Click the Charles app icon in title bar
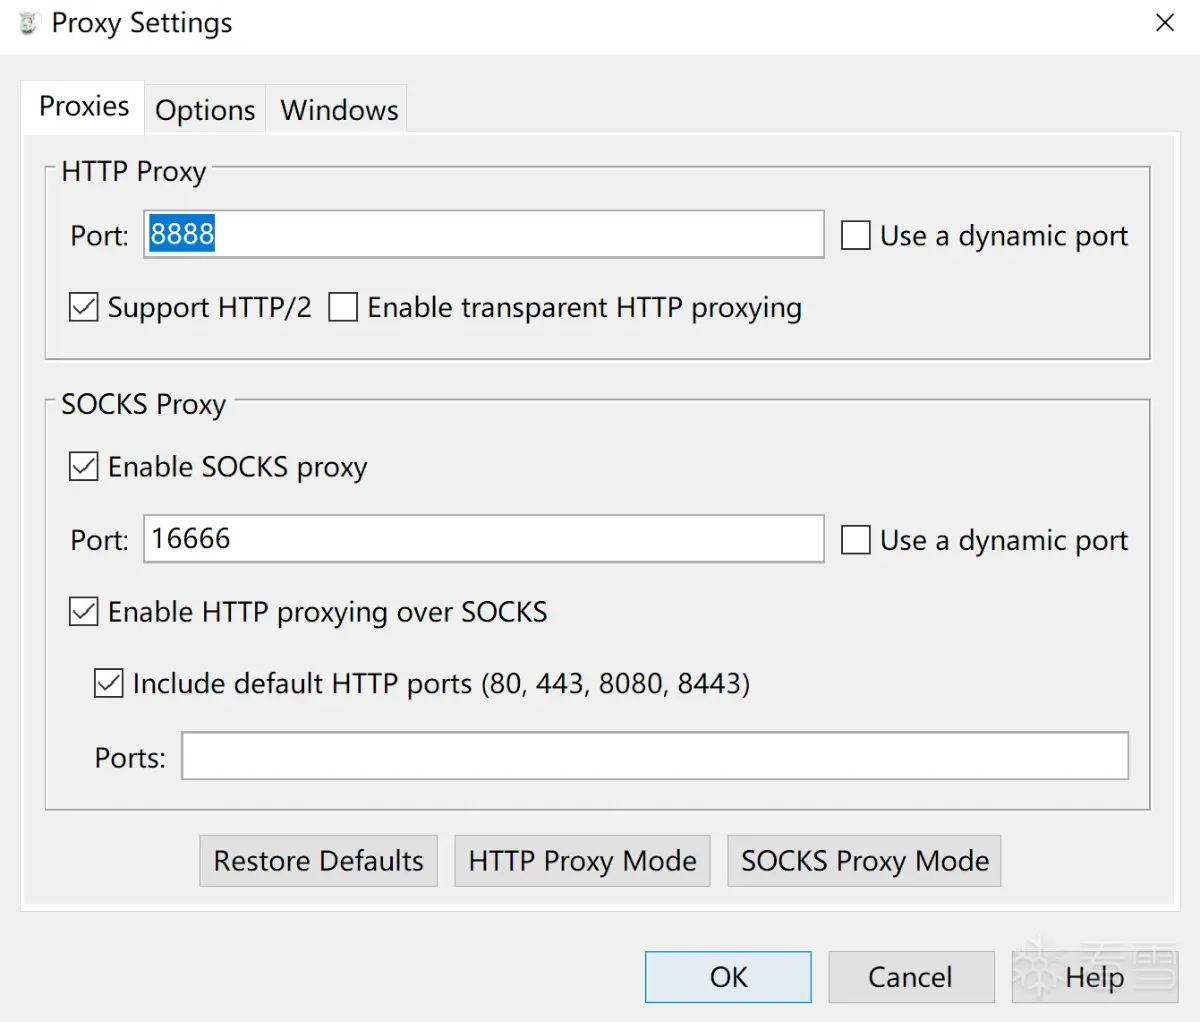This screenshot has width=1200, height=1022. click(28, 23)
